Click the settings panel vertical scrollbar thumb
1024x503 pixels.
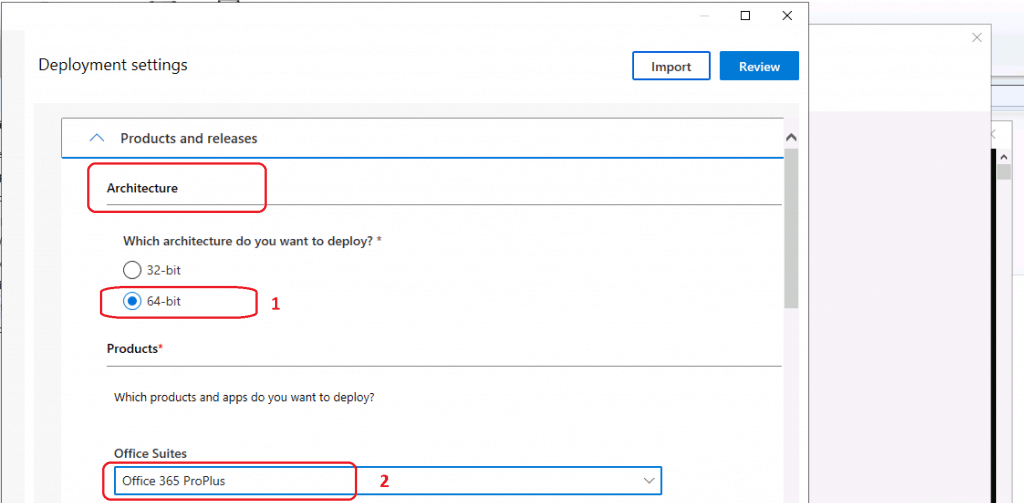pyautogui.click(x=791, y=227)
